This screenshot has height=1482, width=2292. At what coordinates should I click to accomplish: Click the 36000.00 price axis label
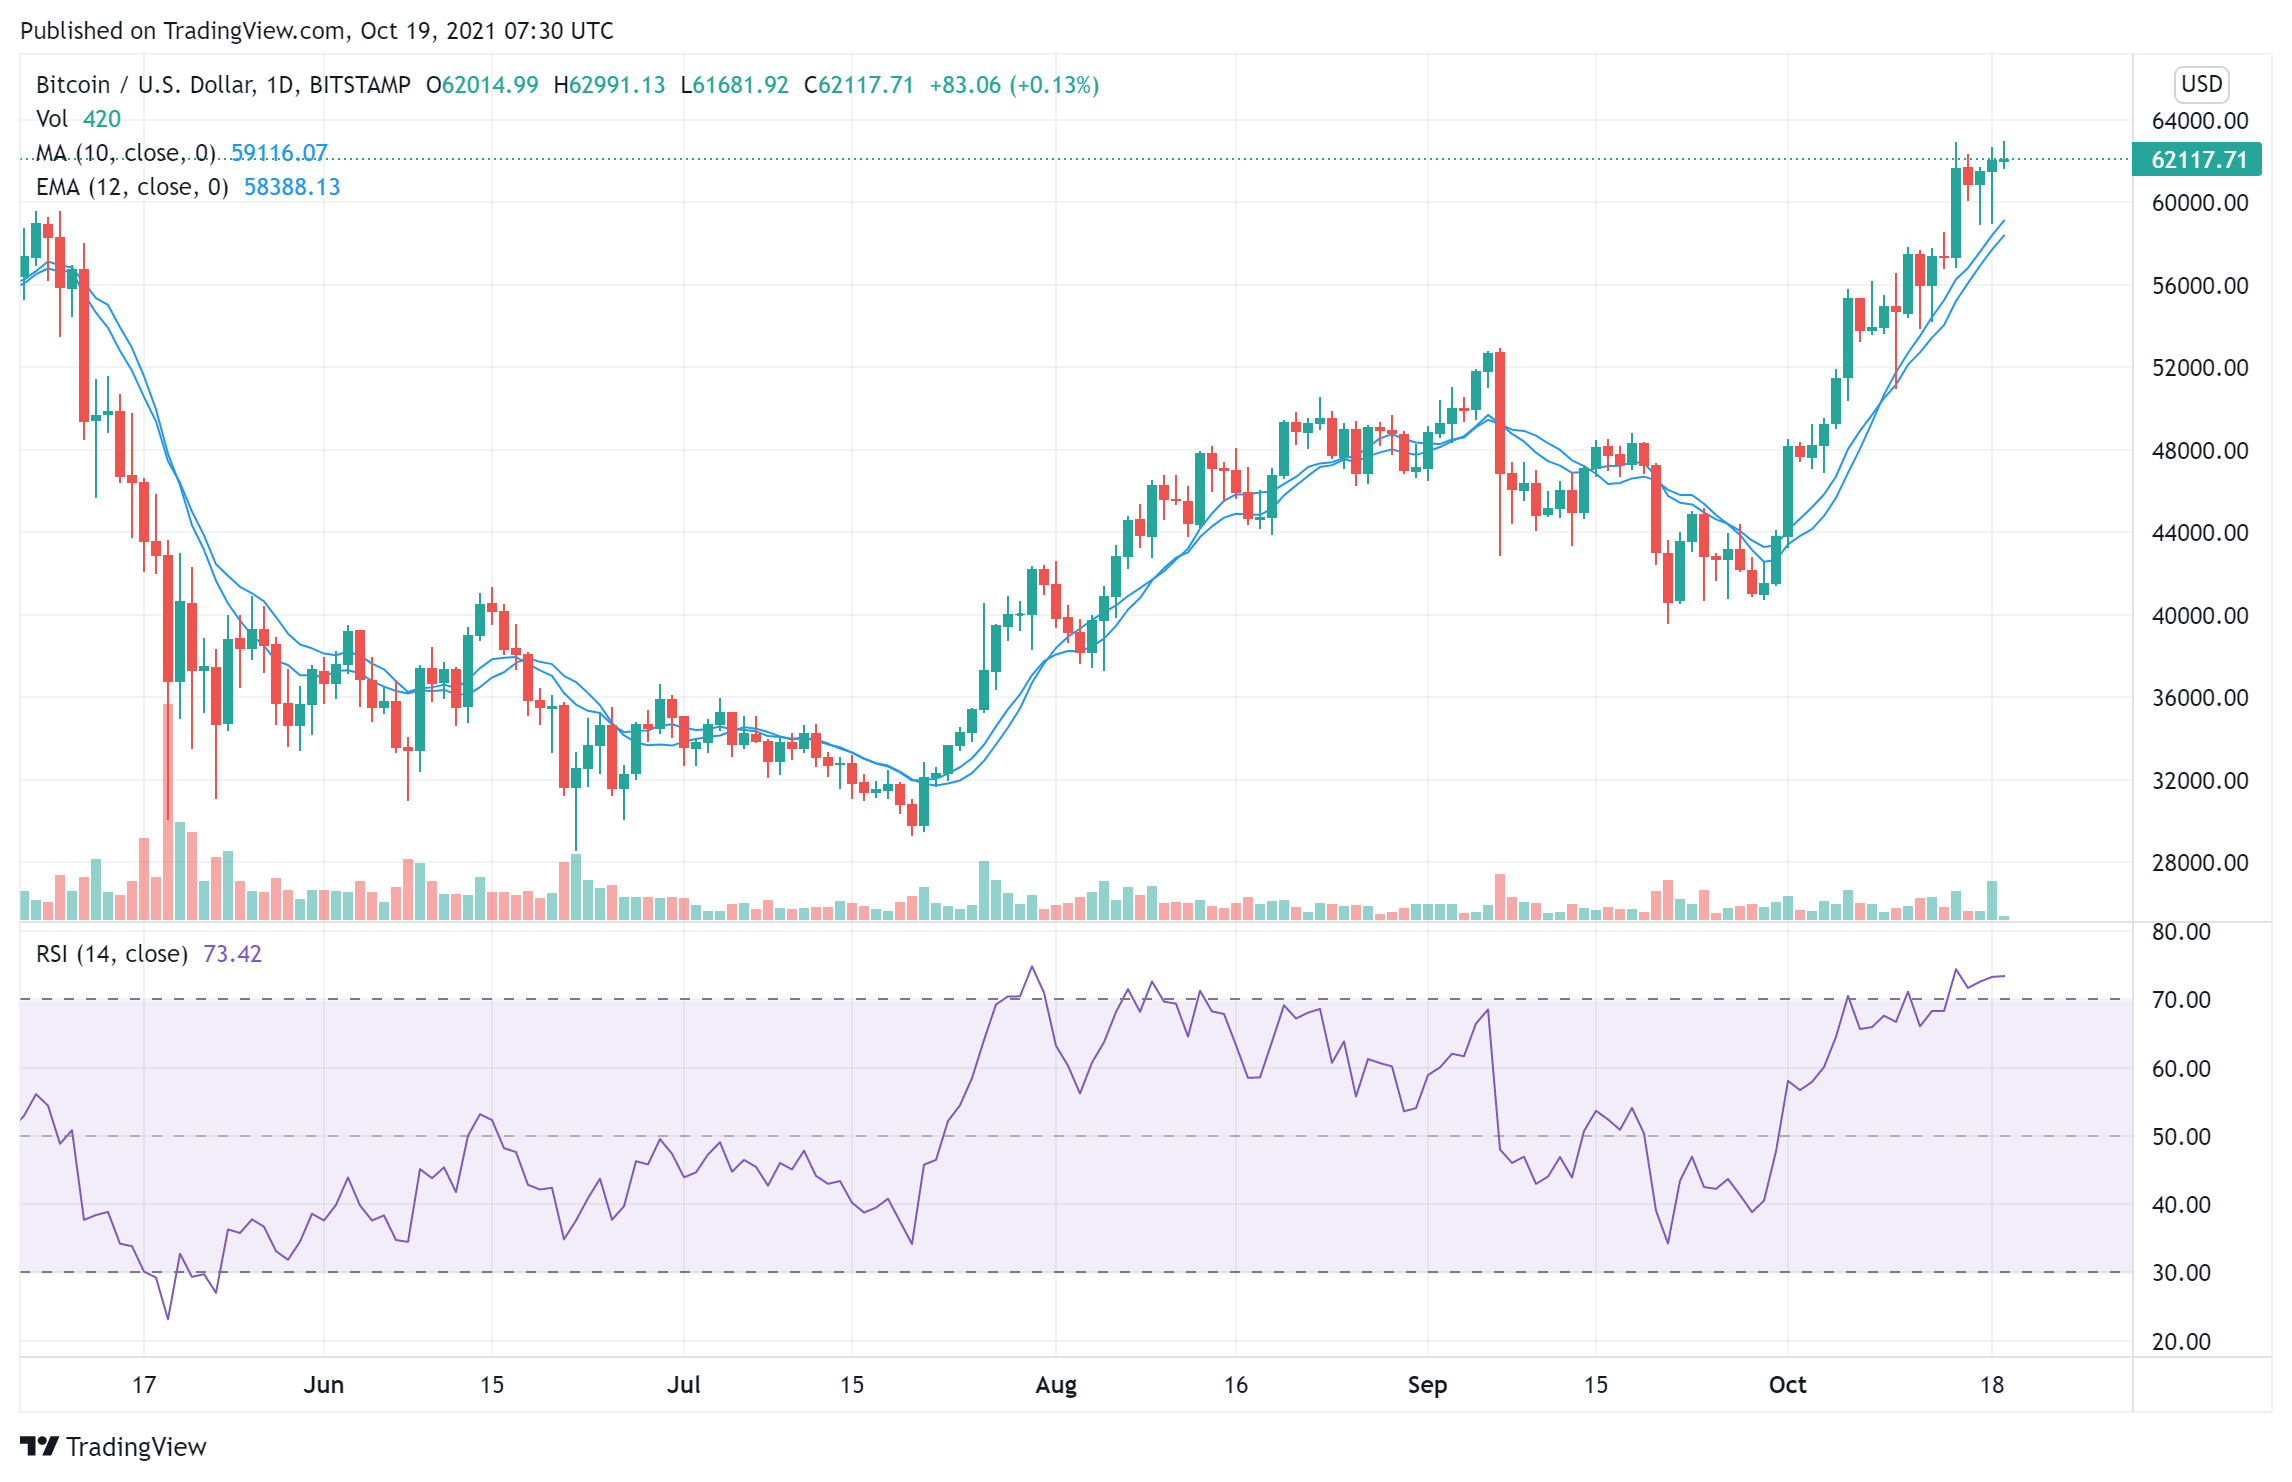pyautogui.click(x=2199, y=698)
